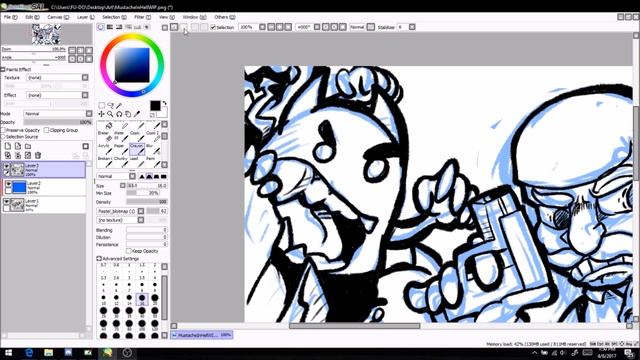The image size is (640, 360).
Task: Delete the selected layer
Action: [38, 156]
